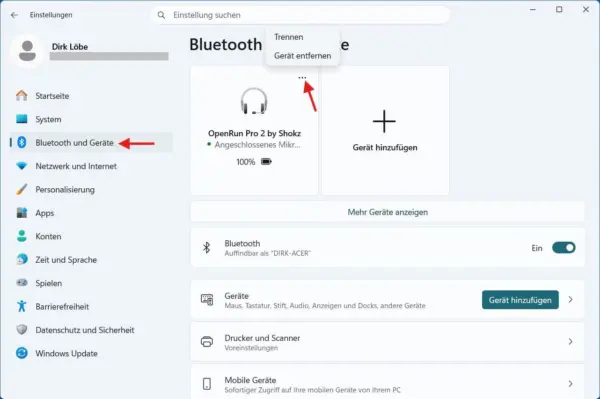Click the Barrierefreiheit figure icon
The height and width of the screenshot is (399, 600).
point(22,306)
